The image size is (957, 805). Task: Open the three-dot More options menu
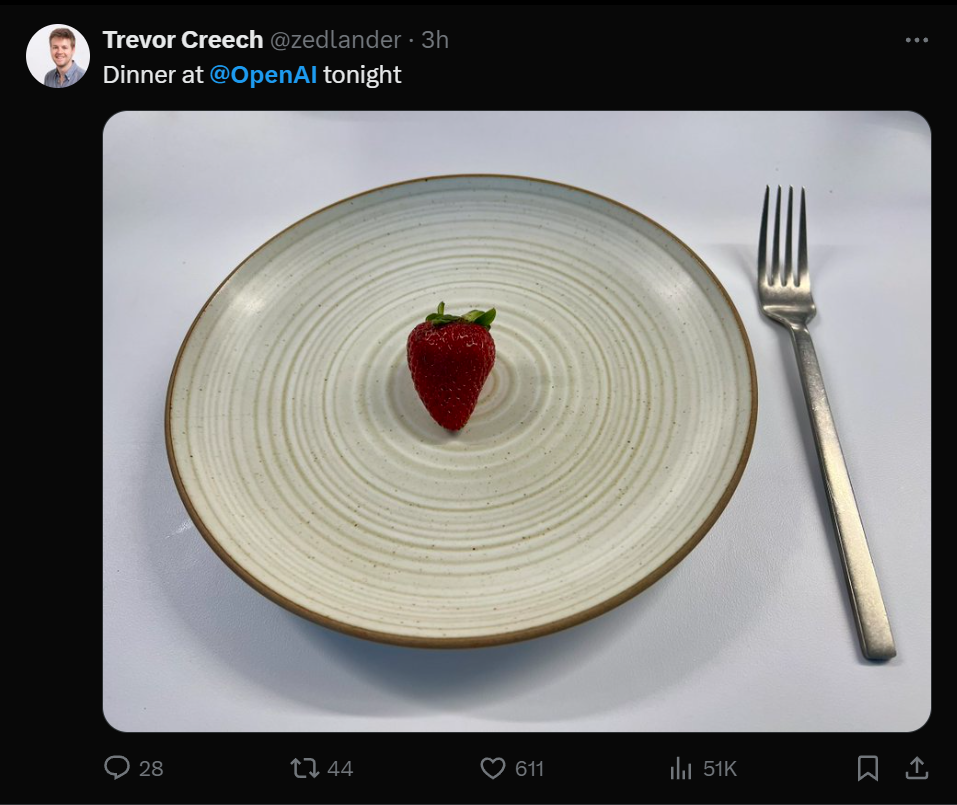coord(916,40)
